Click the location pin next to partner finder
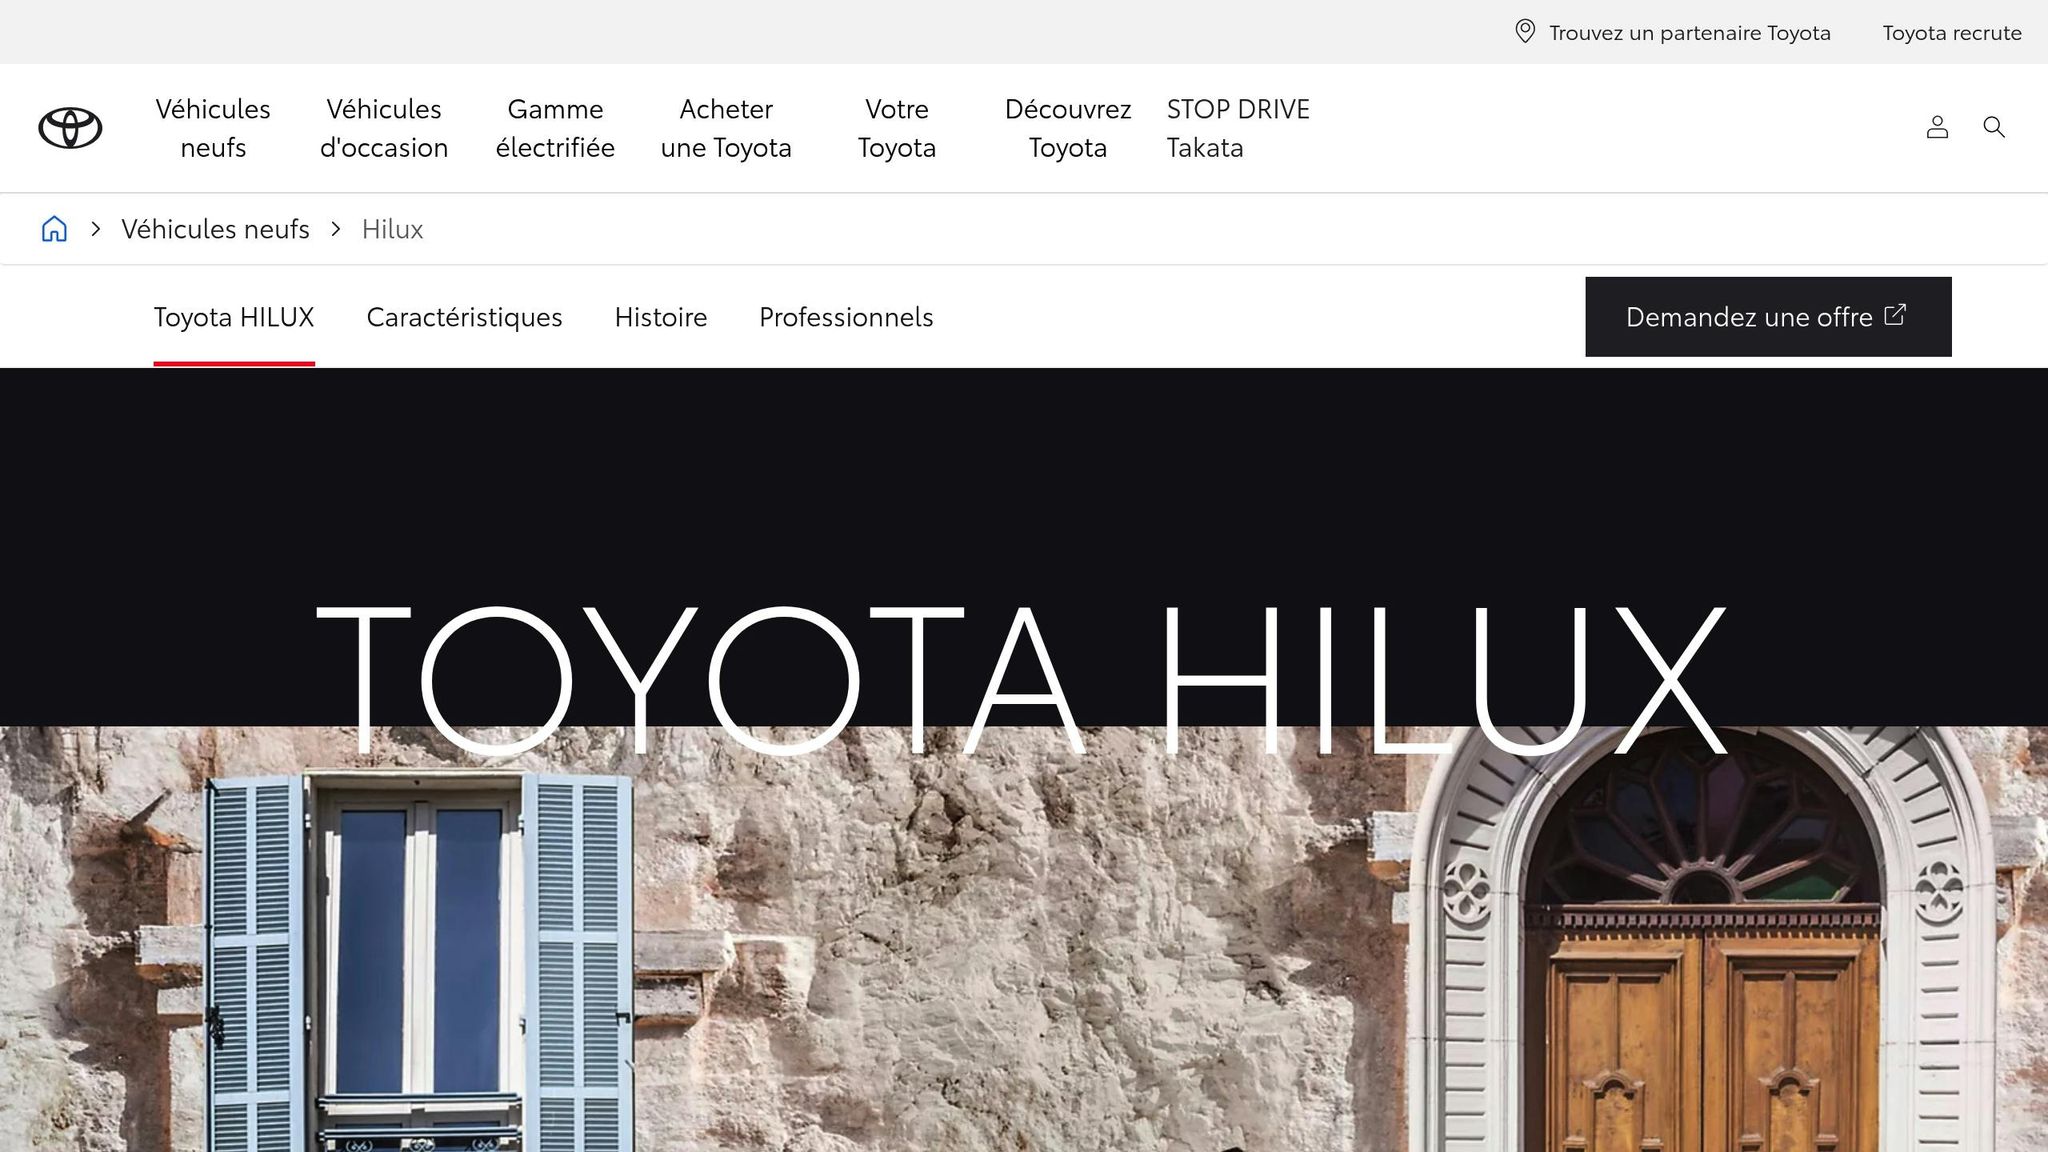The width and height of the screenshot is (2048, 1152). click(1524, 32)
